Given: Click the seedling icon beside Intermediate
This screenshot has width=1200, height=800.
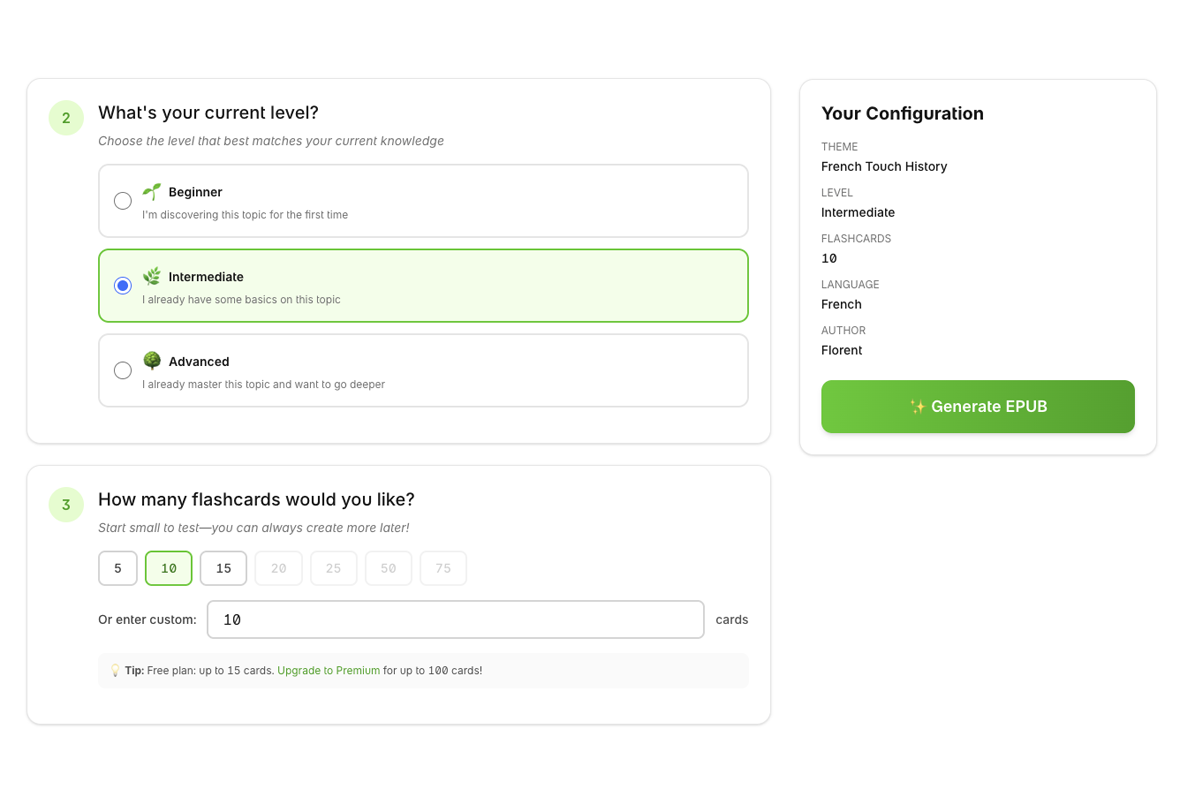Looking at the screenshot, I should pyautogui.click(x=152, y=275).
